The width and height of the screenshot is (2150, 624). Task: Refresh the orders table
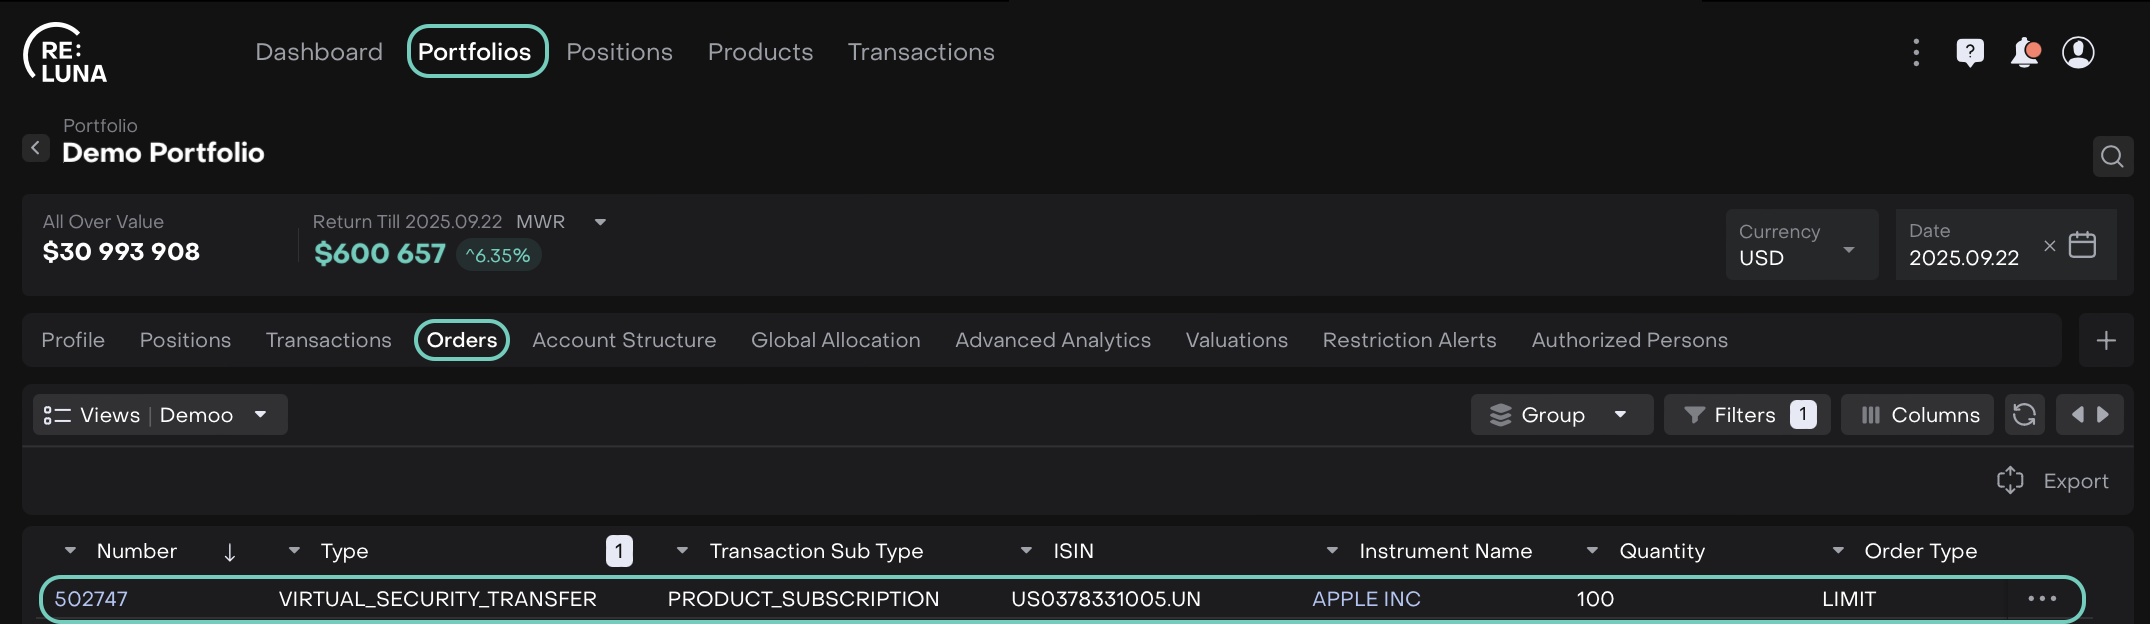pyautogui.click(x=2024, y=415)
